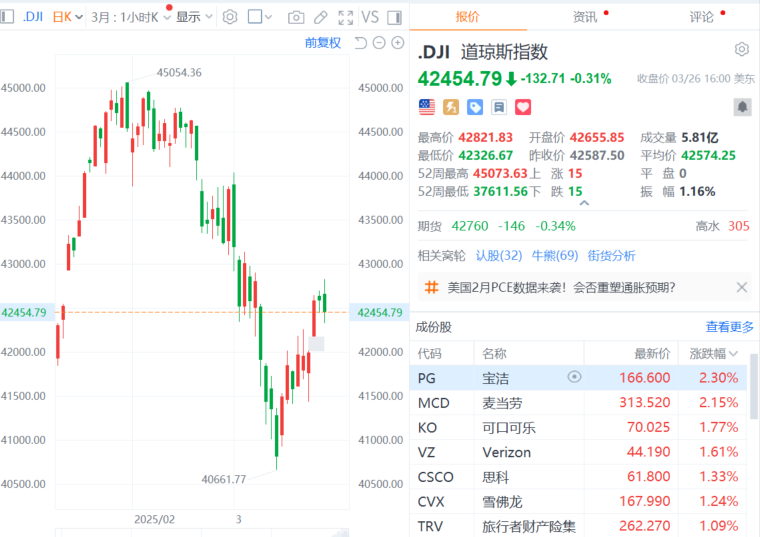Open the layout square dropdown
This screenshot has width=760, height=537.
[x=259, y=17]
